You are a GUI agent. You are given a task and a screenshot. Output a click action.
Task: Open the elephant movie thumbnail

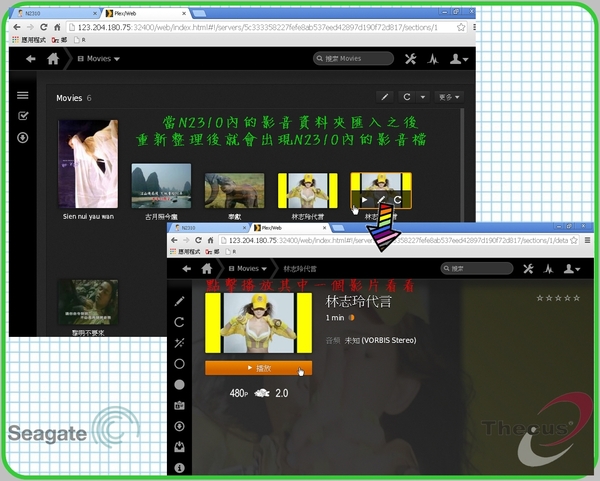(234, 191)
